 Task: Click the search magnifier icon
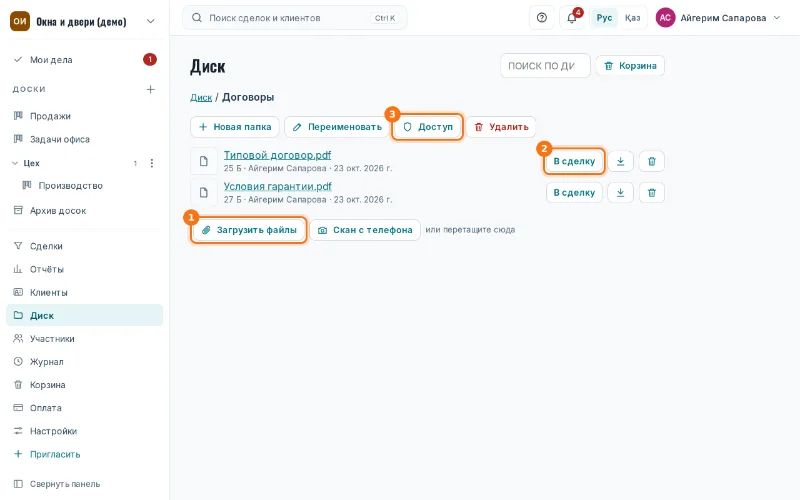196,18
